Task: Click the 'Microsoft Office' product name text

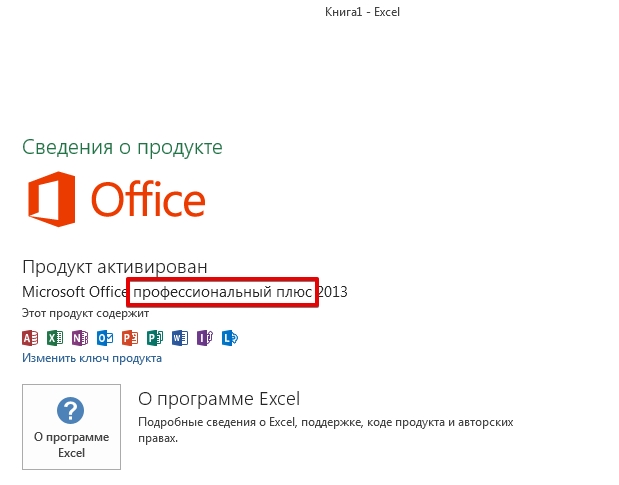Action: click(75, 292)
